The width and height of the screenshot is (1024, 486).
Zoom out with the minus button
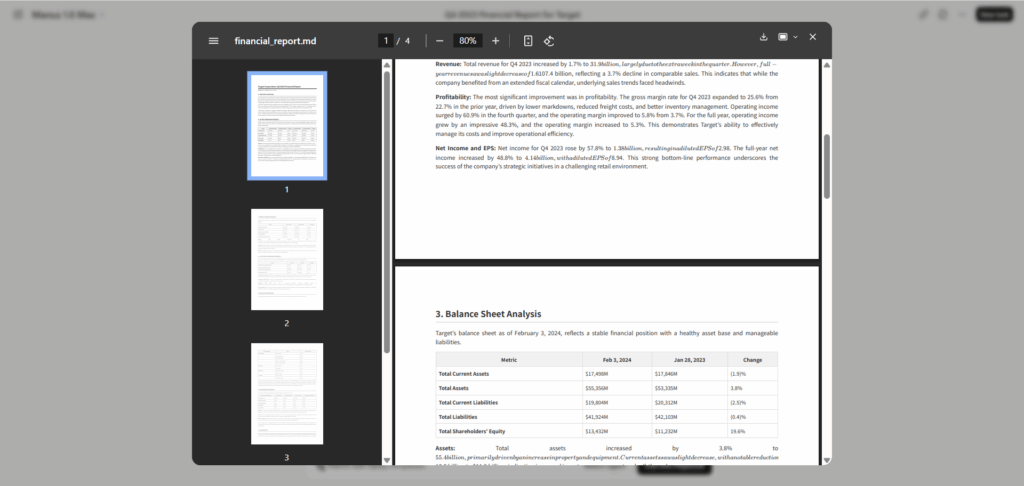[x=440, y=40]
